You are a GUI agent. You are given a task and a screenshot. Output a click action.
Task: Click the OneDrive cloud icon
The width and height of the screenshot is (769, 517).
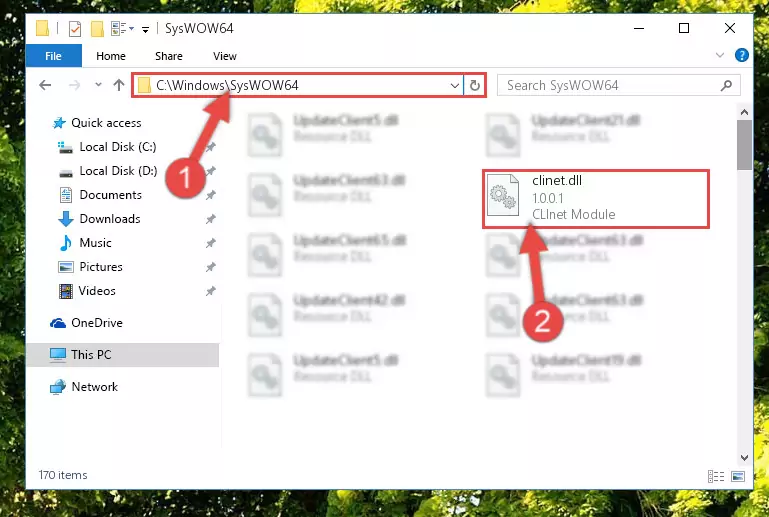click(x=58, y=323)
